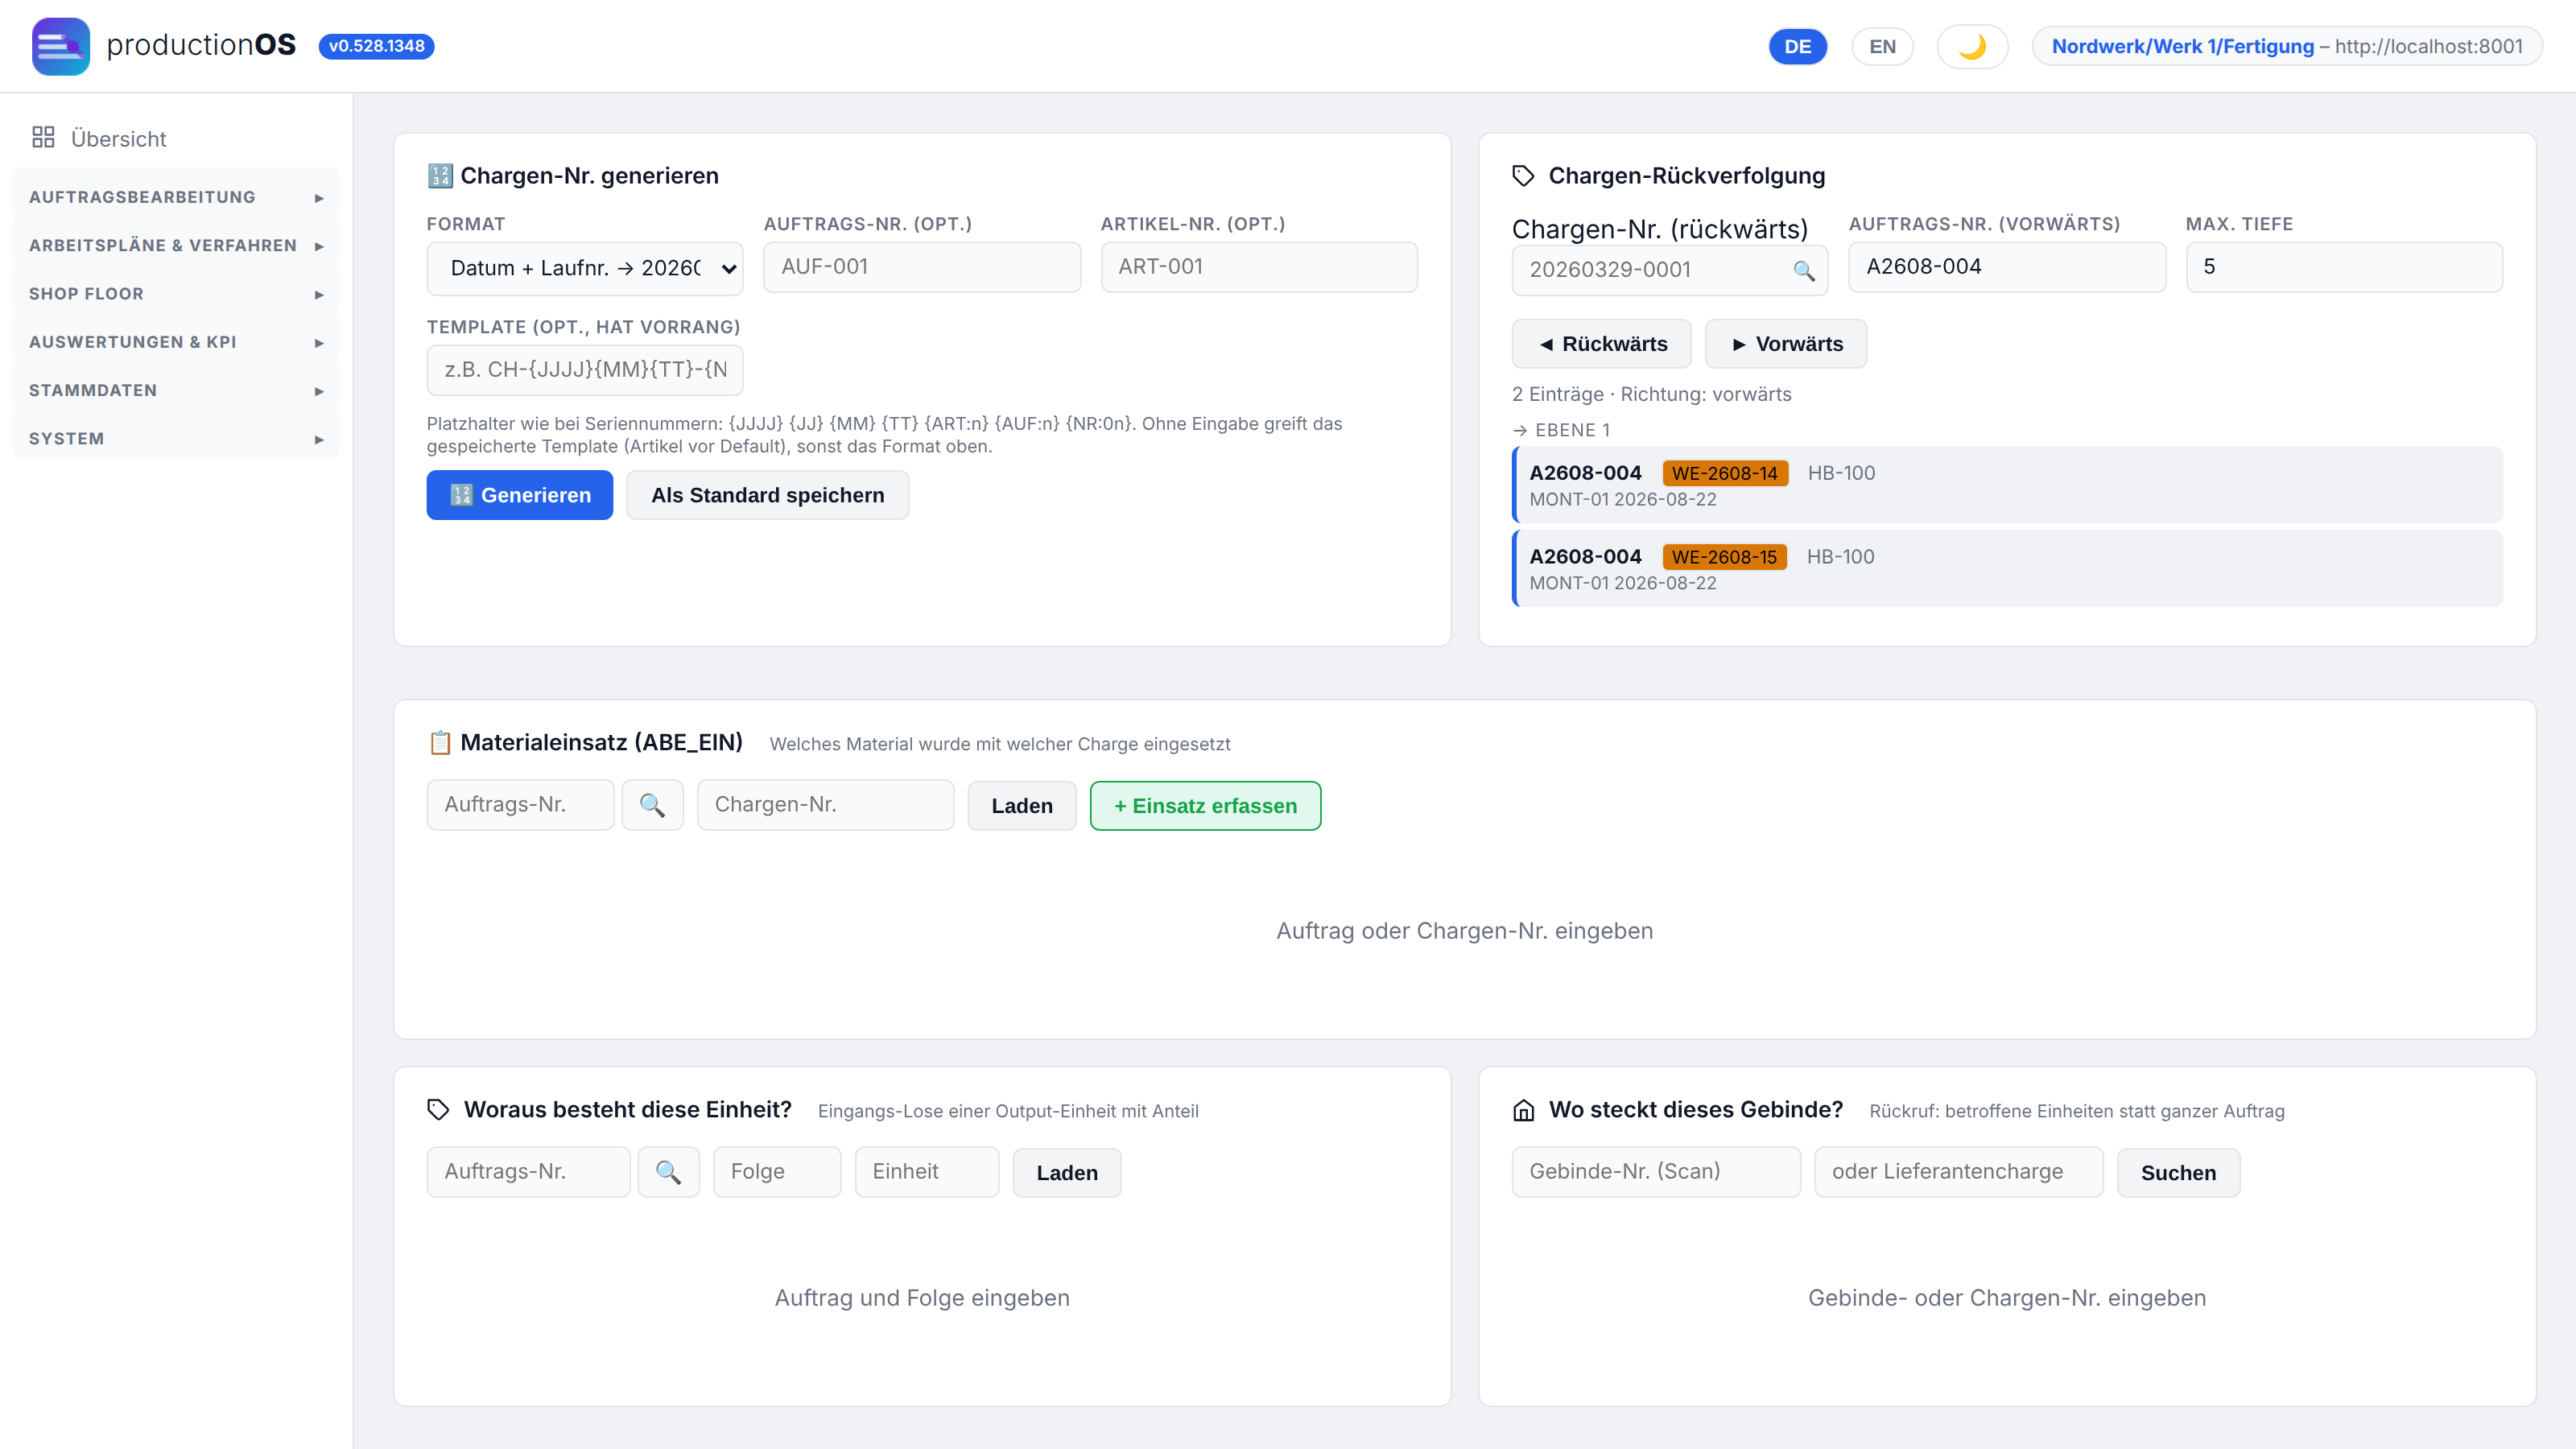The width and height of the screenshot is (2576, 1449).
Task: Click search icon in Chargen-Nr. rückwärts field
Action: [x=1804, y=271]
